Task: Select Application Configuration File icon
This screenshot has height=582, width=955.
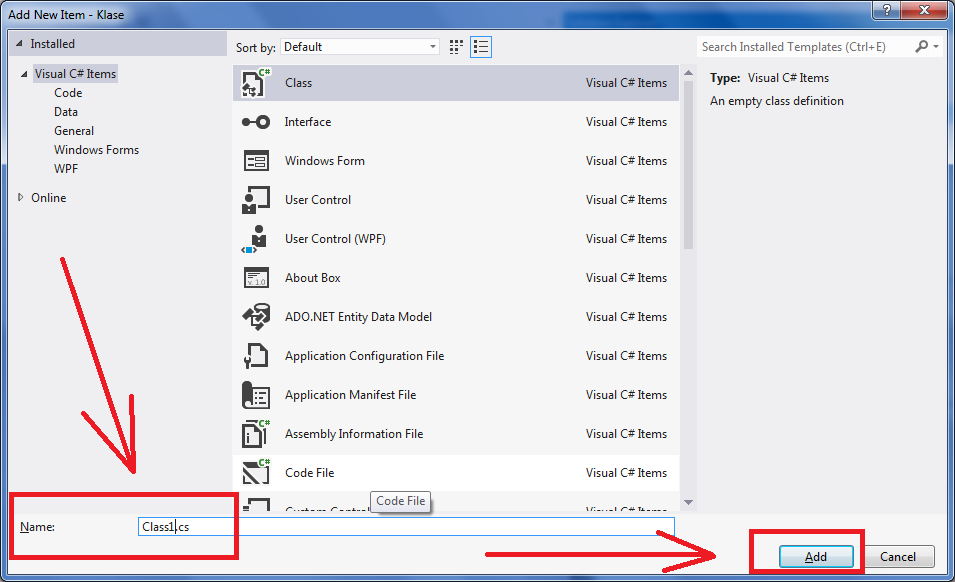Action: 256,356
